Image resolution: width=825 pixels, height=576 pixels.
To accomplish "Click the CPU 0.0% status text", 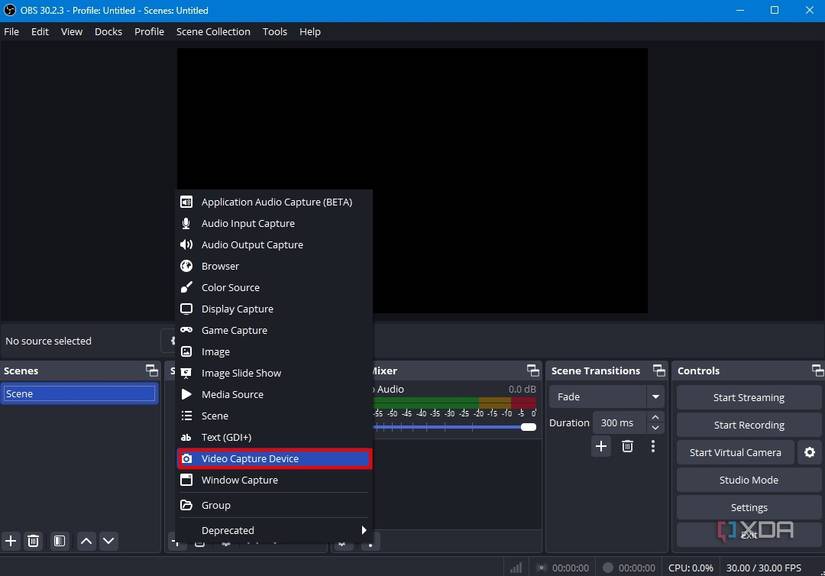I will 690,568.
